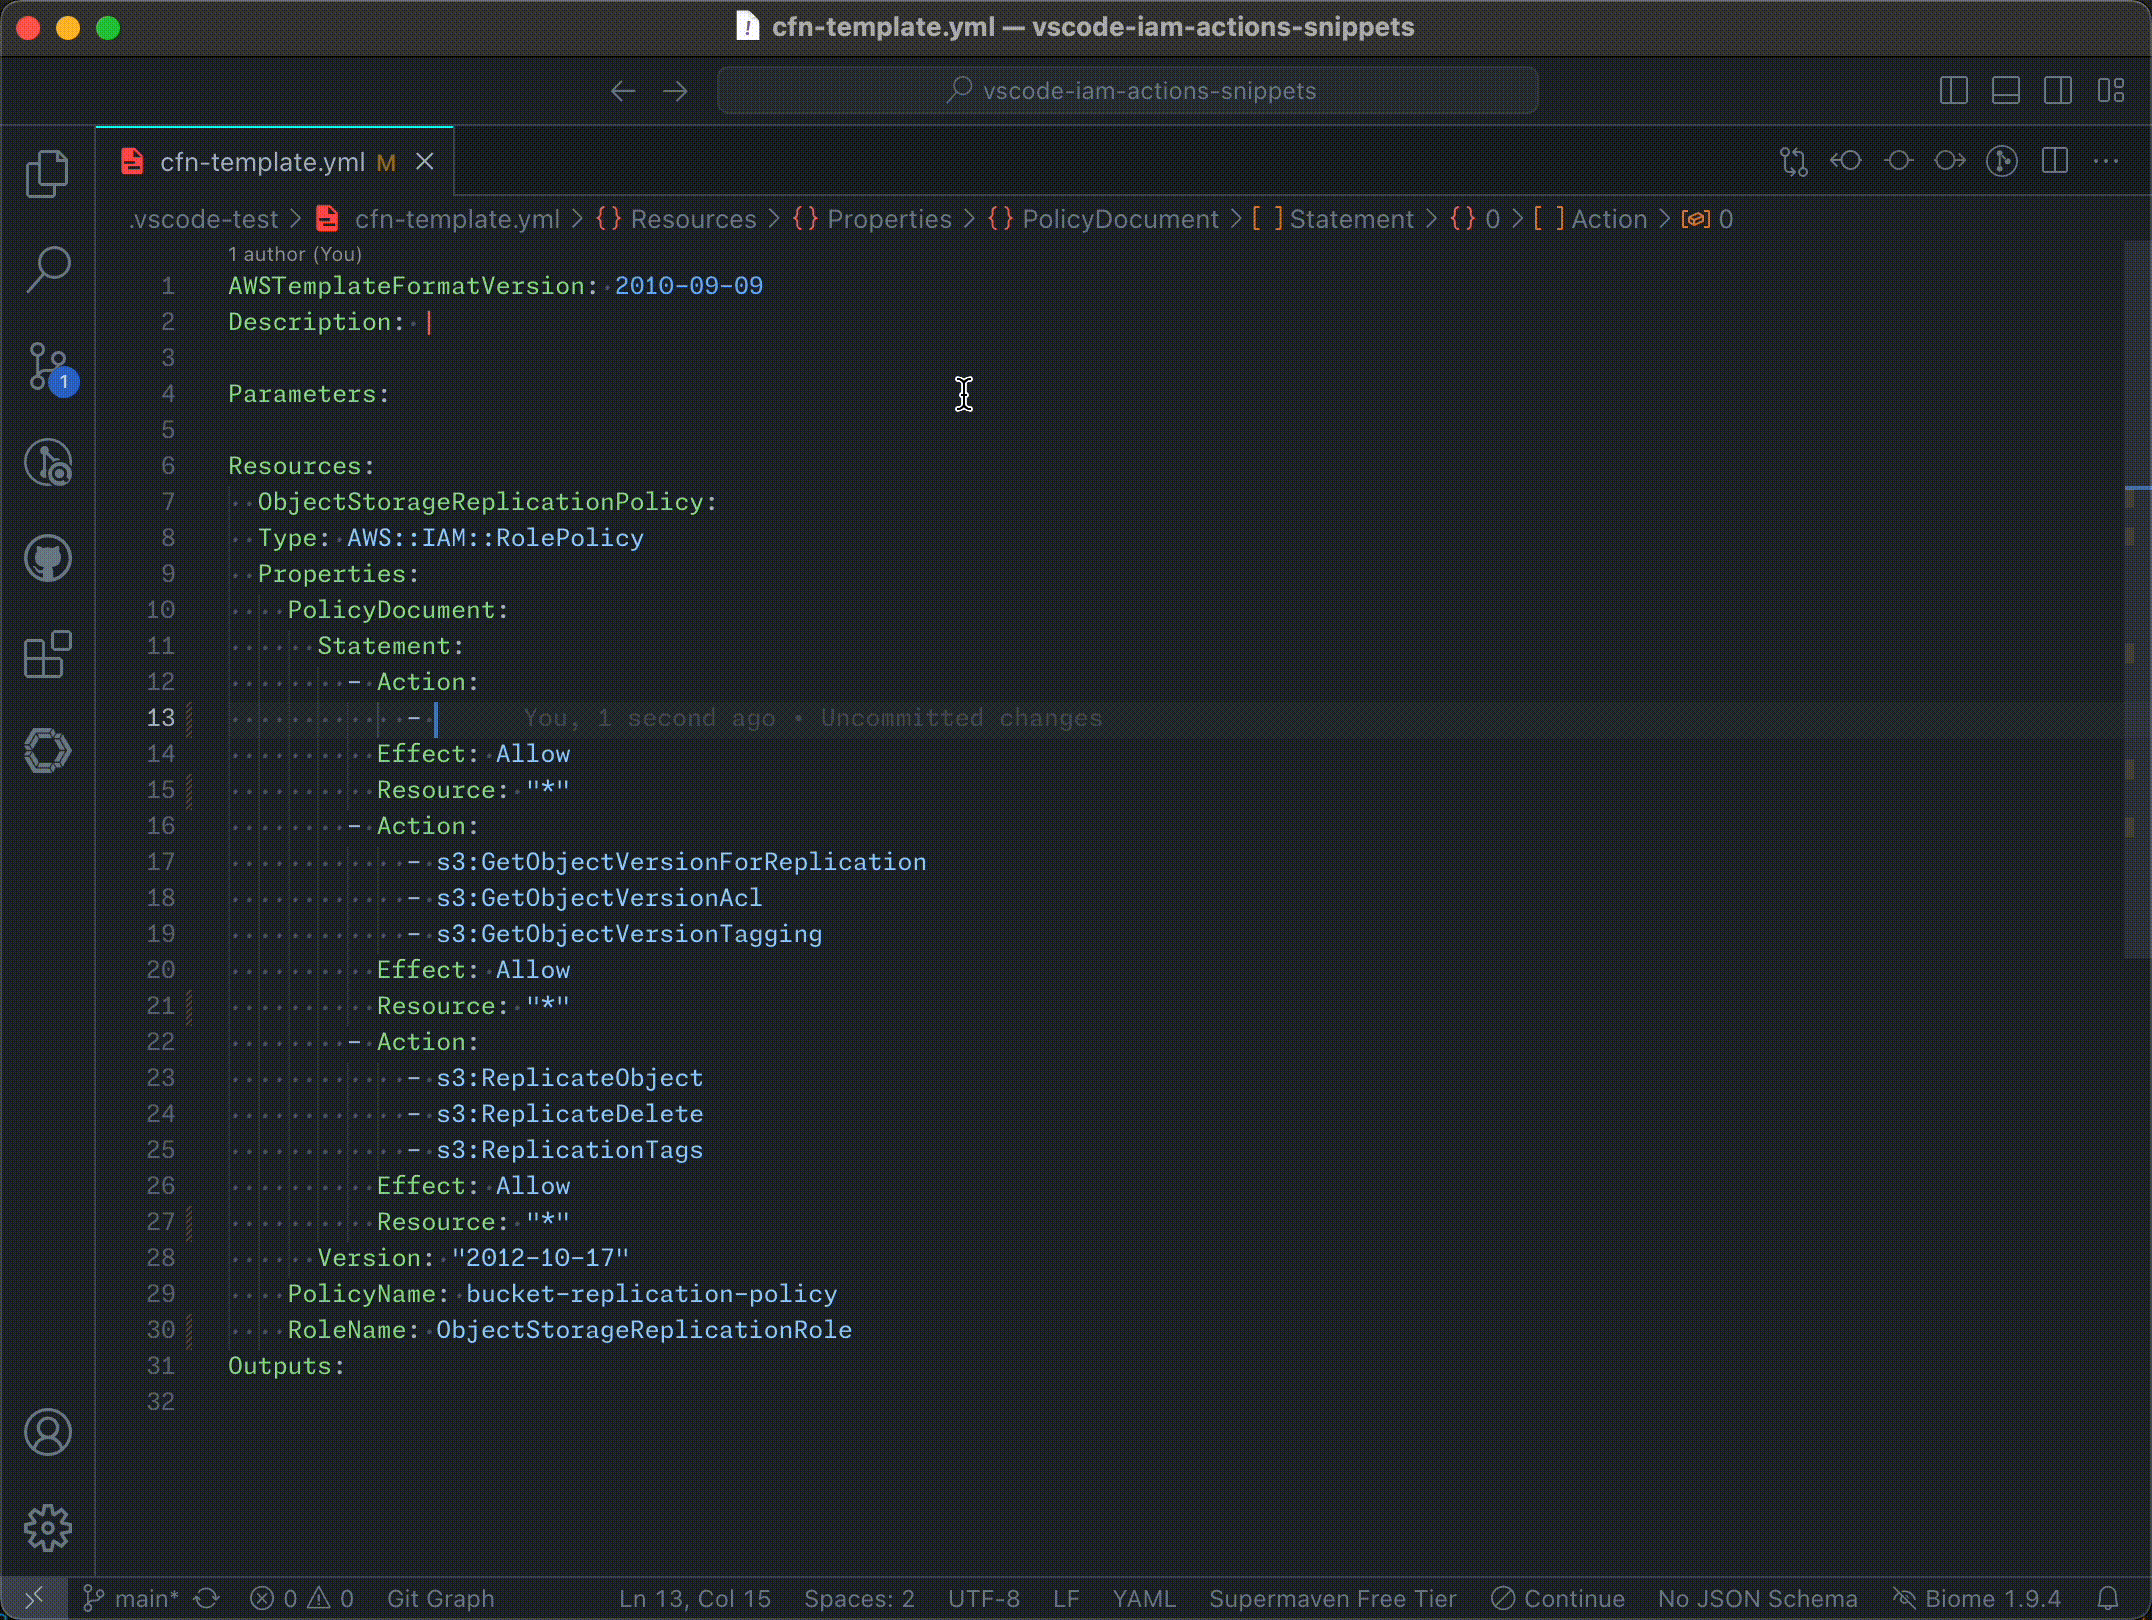Open the GitHub sidebar icon
The width and height of the screenshot is (2152, 1620).
pos(47,558)
